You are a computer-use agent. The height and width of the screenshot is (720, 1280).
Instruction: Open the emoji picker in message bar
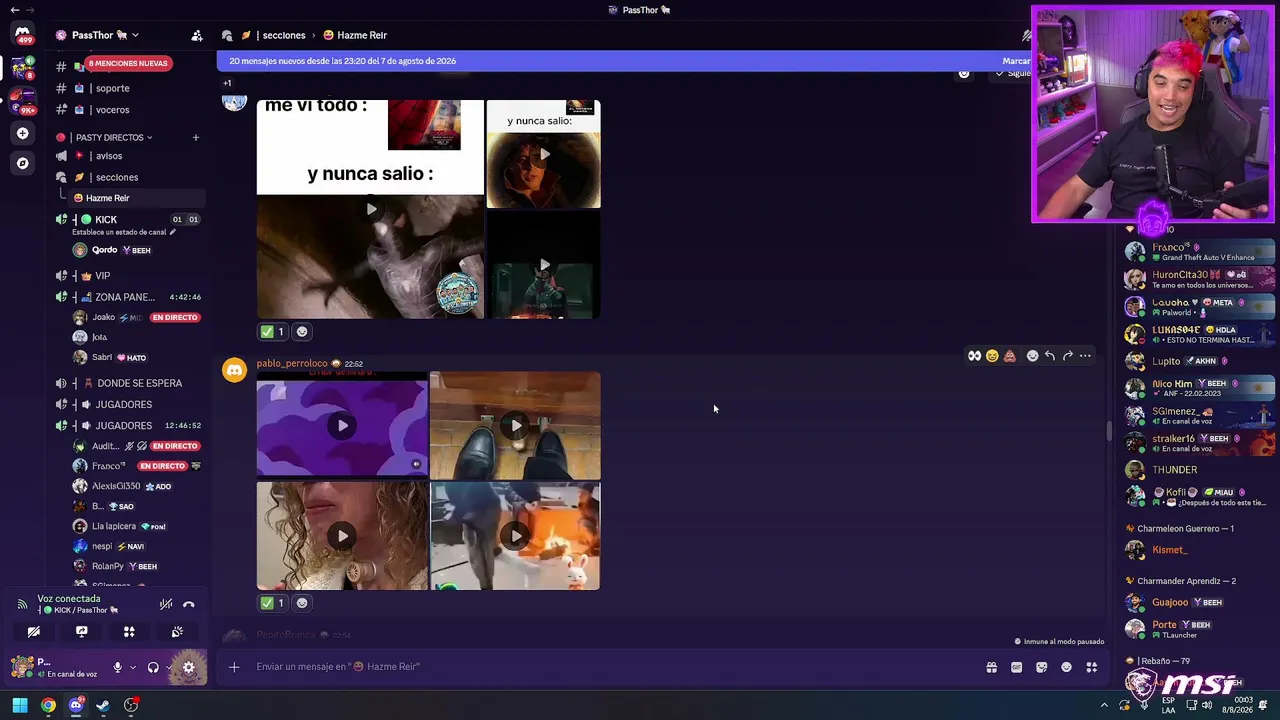click(x=1067, y=667)
